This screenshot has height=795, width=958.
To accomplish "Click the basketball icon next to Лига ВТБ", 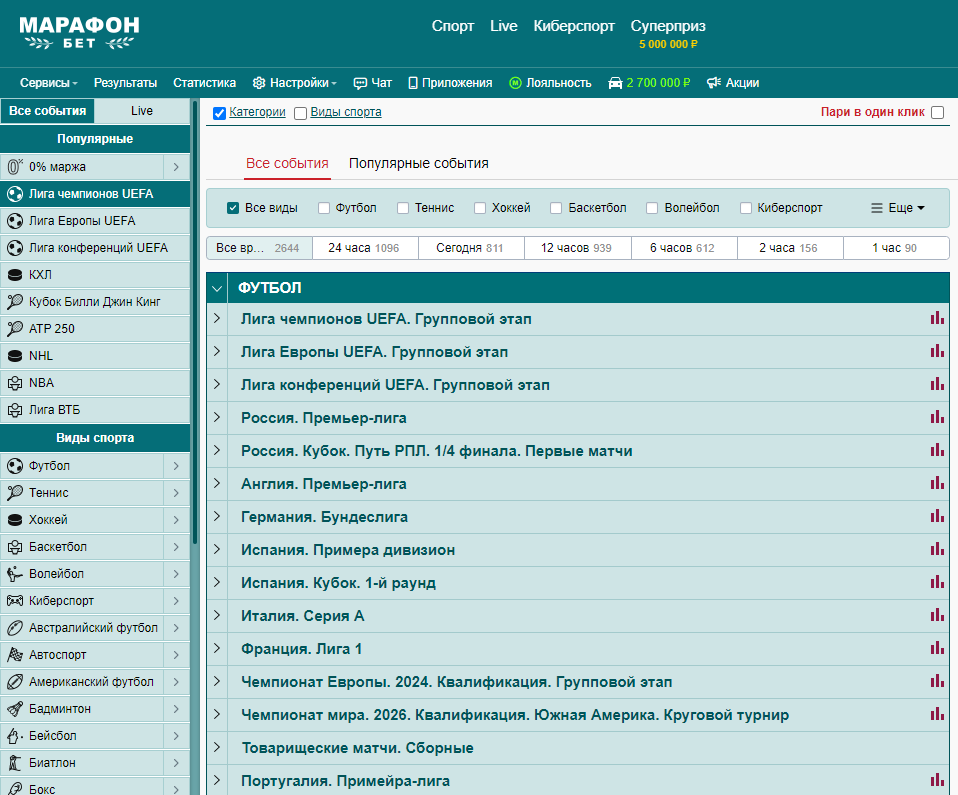I will (x=15, y=410).
